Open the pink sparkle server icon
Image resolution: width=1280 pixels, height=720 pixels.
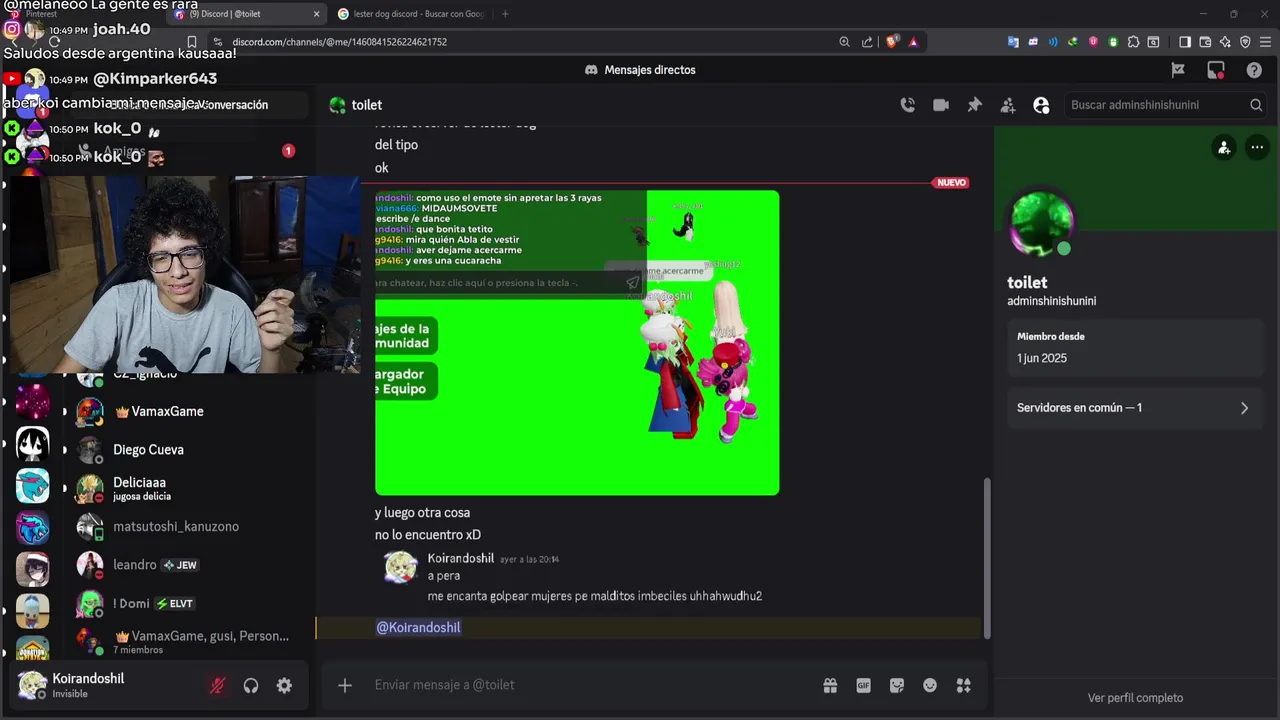[x=32, y=402]
